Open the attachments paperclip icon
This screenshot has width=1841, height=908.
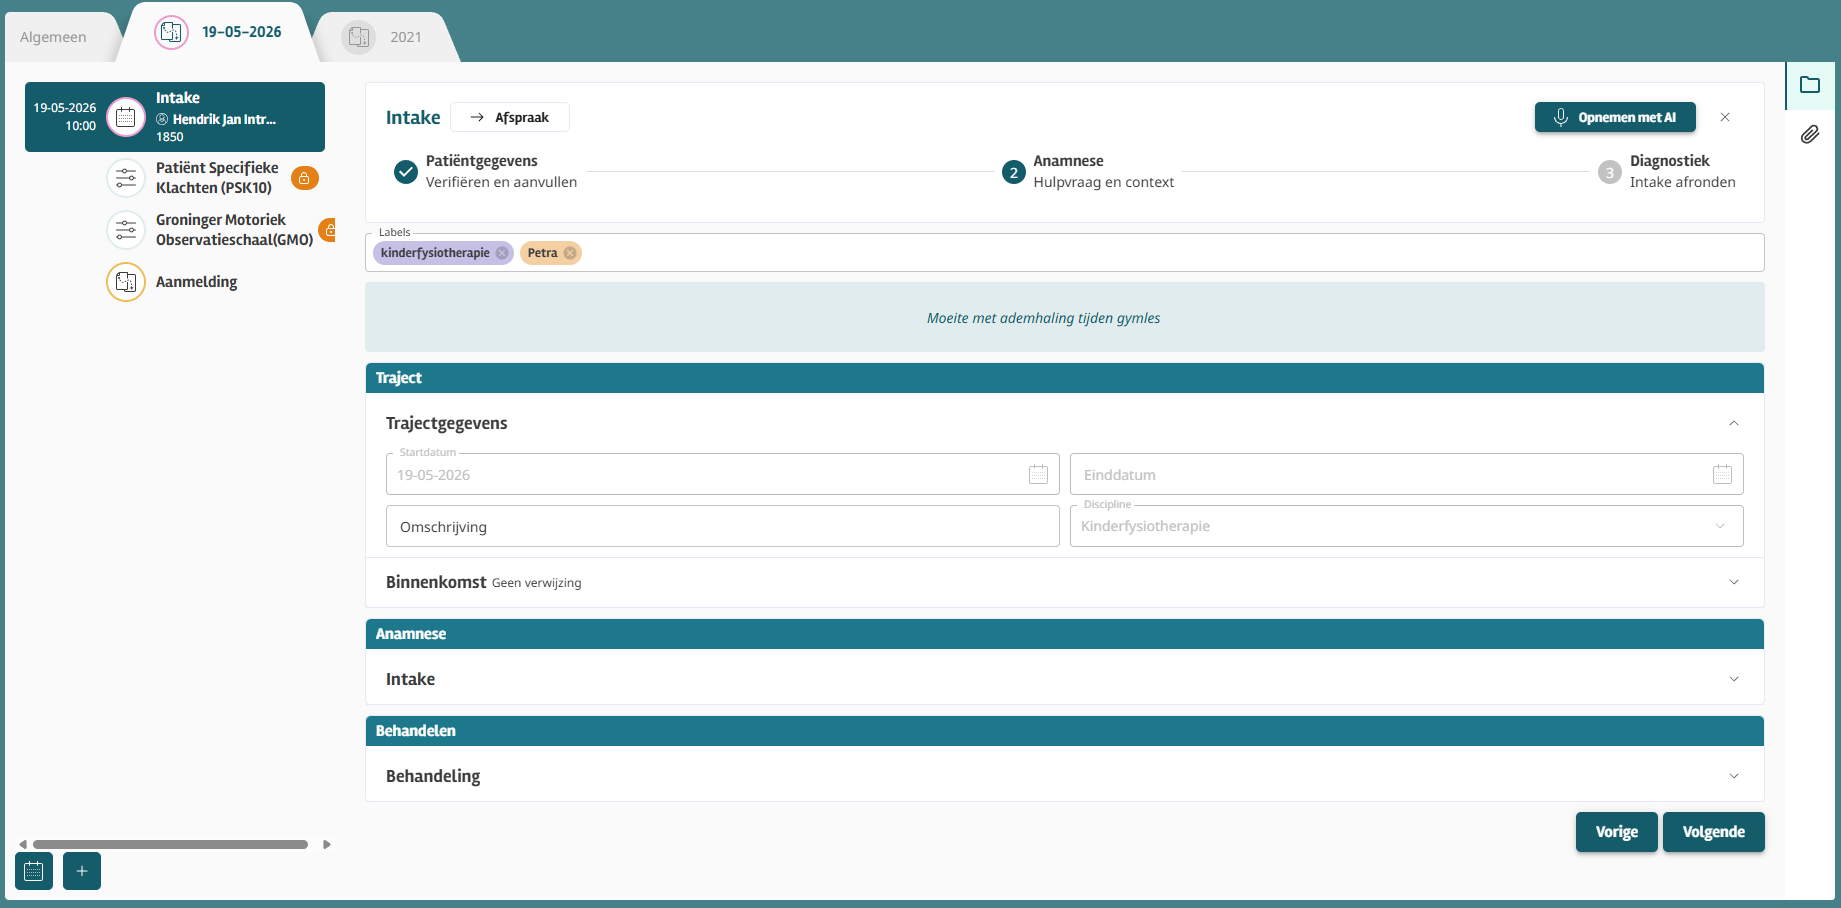click(x=1809, y=134)
